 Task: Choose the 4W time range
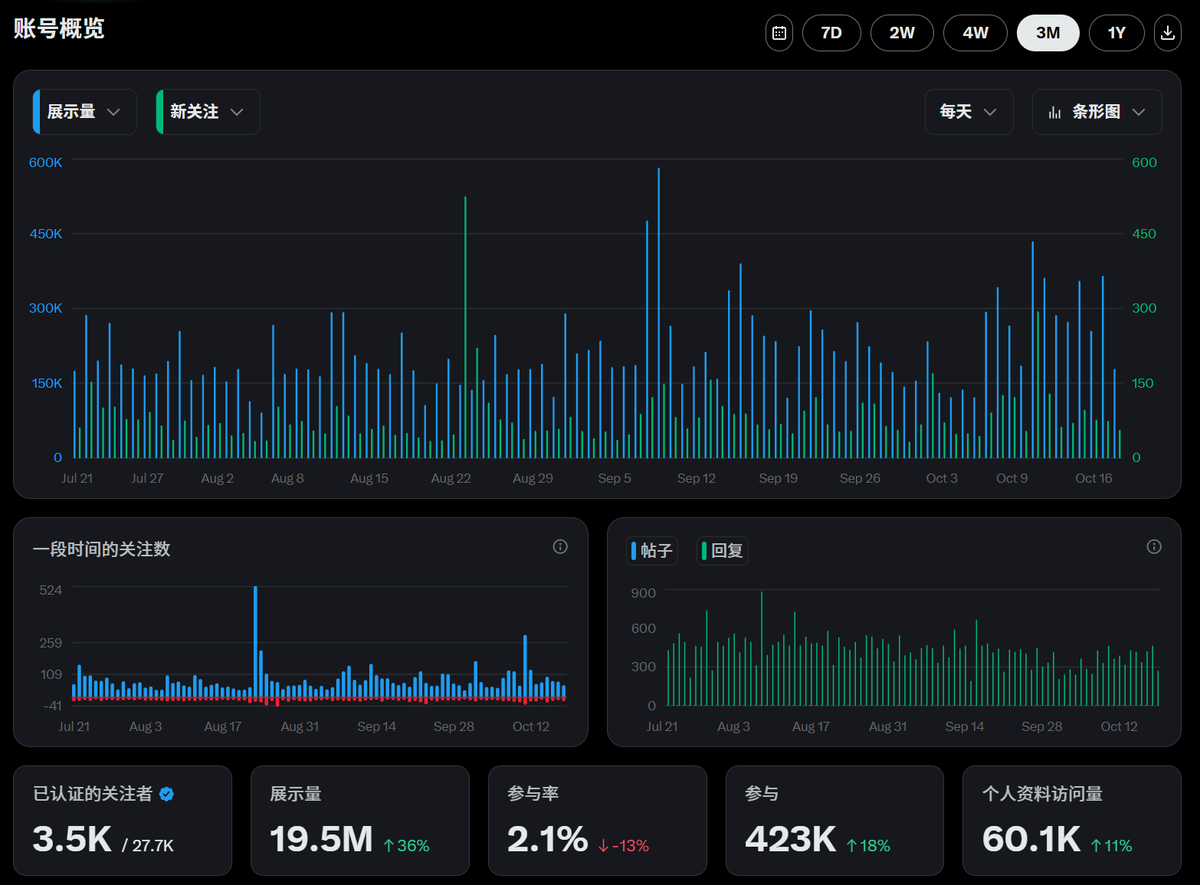click(975, 33)
